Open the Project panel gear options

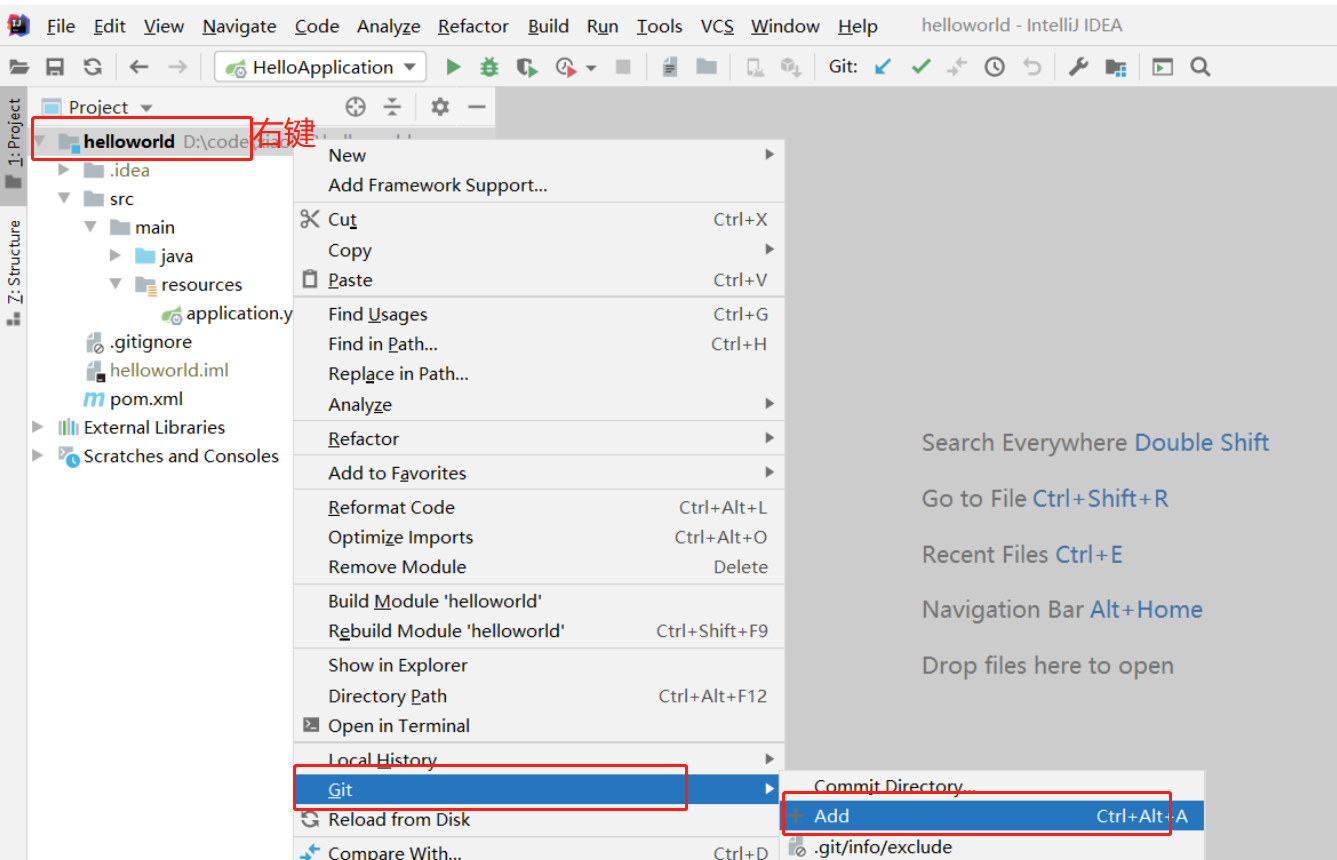[440, 107]
